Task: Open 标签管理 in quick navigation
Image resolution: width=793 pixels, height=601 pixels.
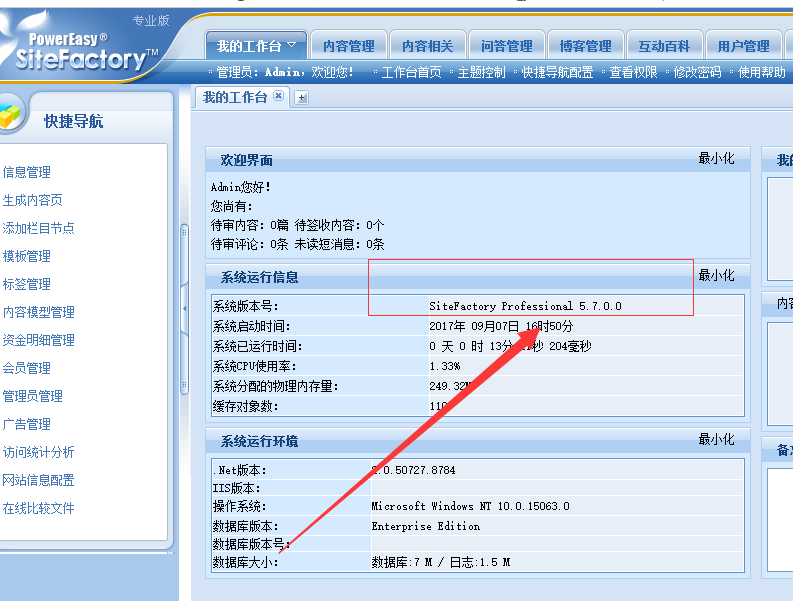Action: point(27,284)
